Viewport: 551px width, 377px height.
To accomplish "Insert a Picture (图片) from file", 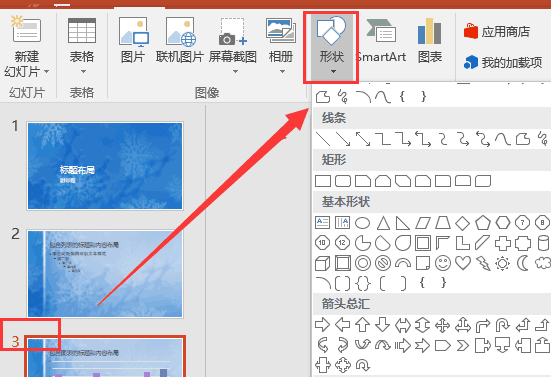I will click(x=133, y=41).
